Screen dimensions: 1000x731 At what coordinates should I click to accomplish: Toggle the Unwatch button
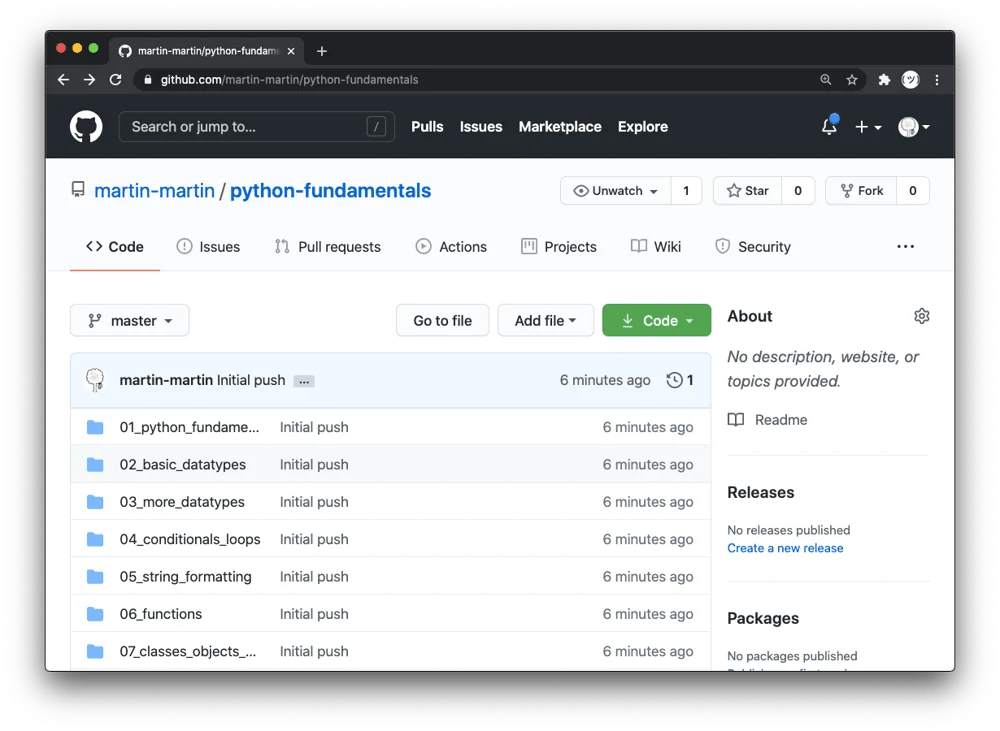click(x=615, y=191)
